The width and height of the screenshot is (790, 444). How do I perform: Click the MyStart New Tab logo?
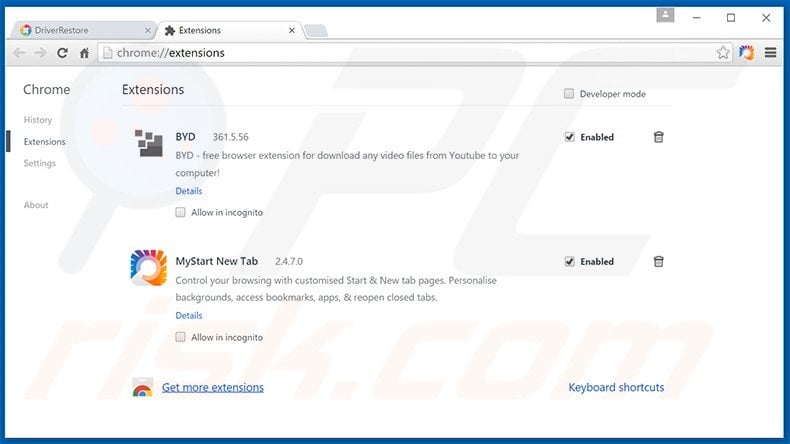[x=149, y=268]
